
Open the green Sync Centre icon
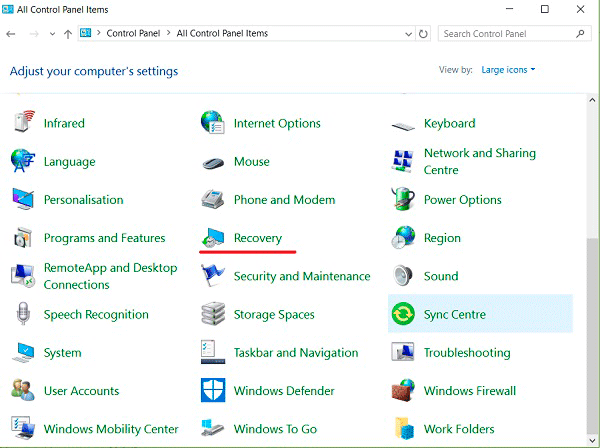pyautogui.click(x=403, y=314)
